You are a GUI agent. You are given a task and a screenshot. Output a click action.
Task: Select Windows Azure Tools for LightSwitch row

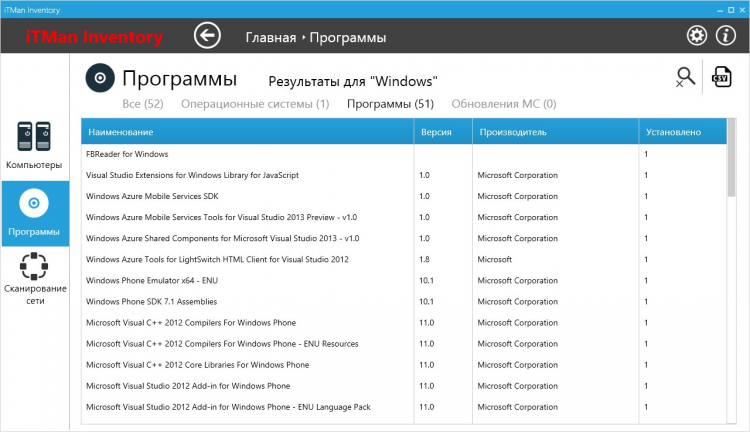coord(404,259)
